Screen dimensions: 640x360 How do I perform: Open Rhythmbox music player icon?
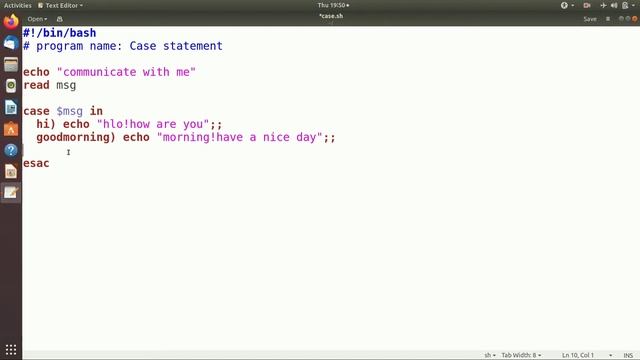point(11,86)
